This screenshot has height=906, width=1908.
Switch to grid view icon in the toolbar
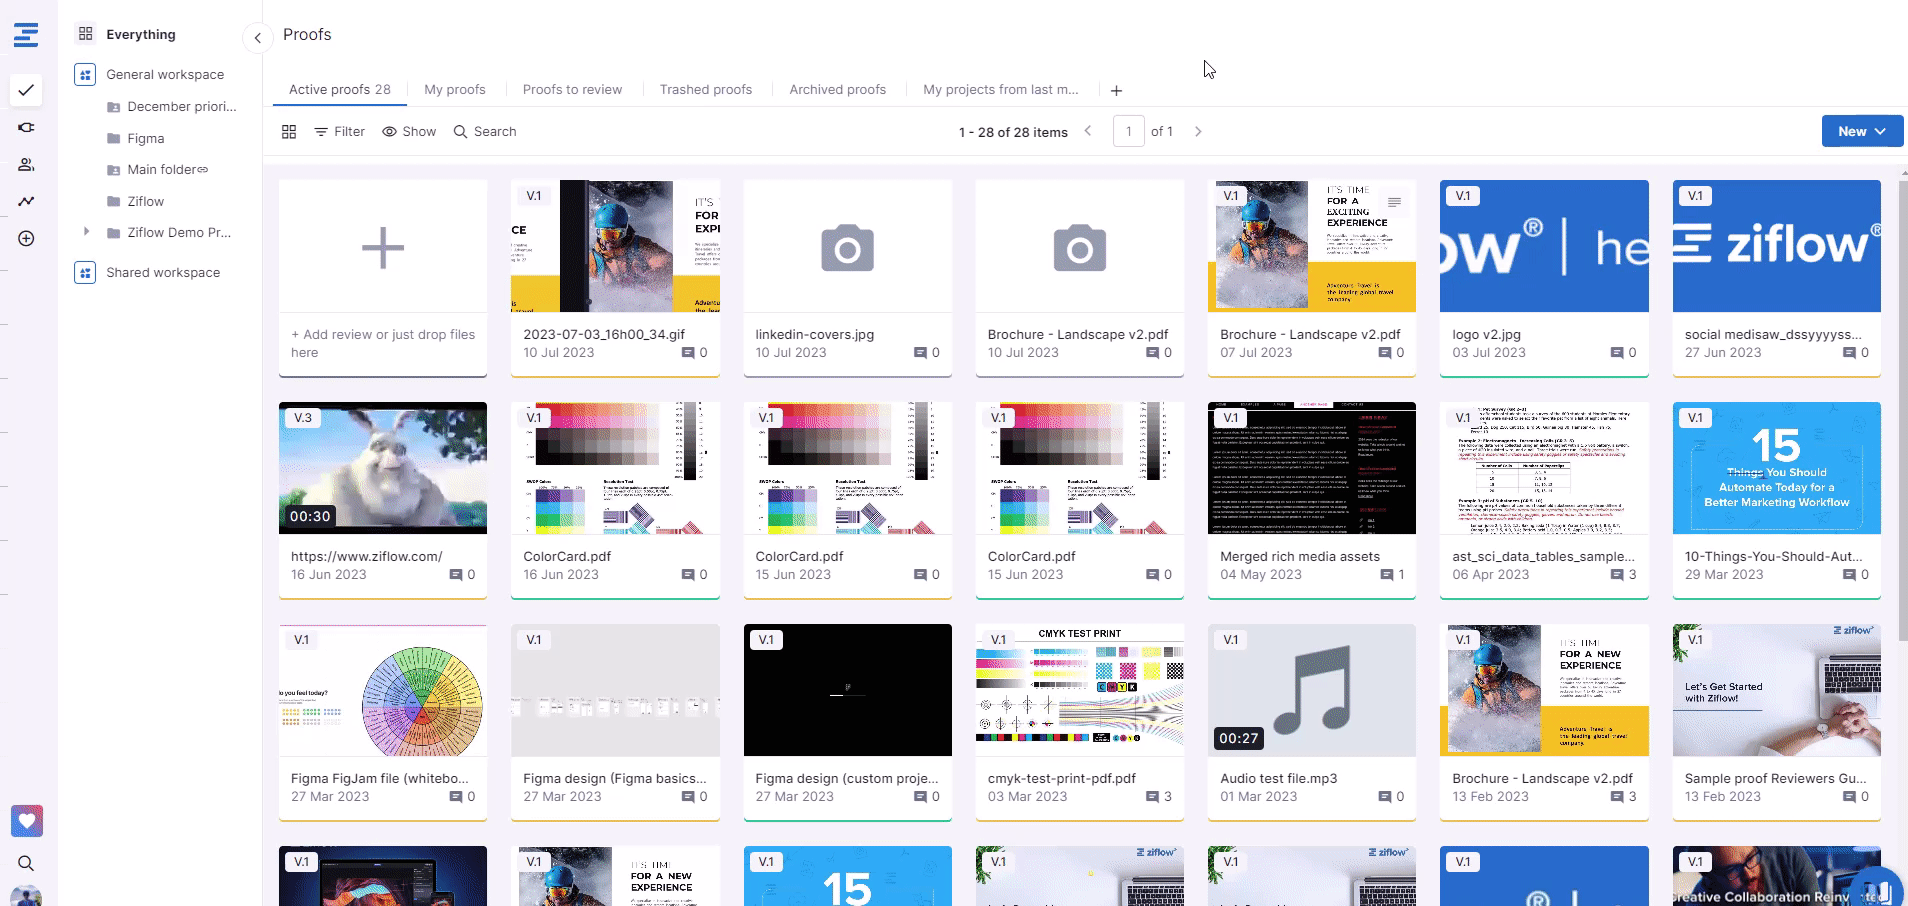pyautogui.click(x=289, y=132)
